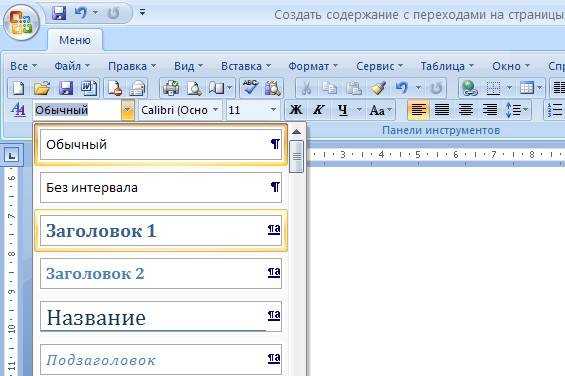
Task: Open print preview magnifier icon
Action: (x=194, y=88)
